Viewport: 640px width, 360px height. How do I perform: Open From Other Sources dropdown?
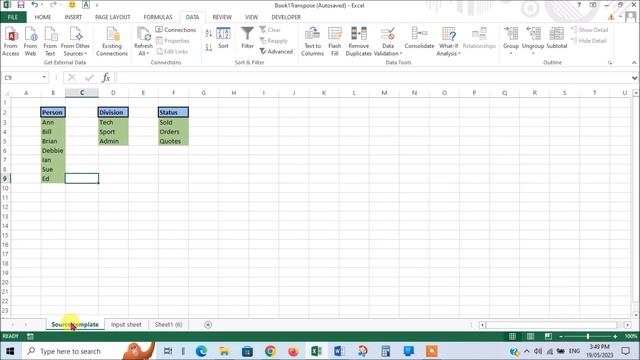point(75,41)
